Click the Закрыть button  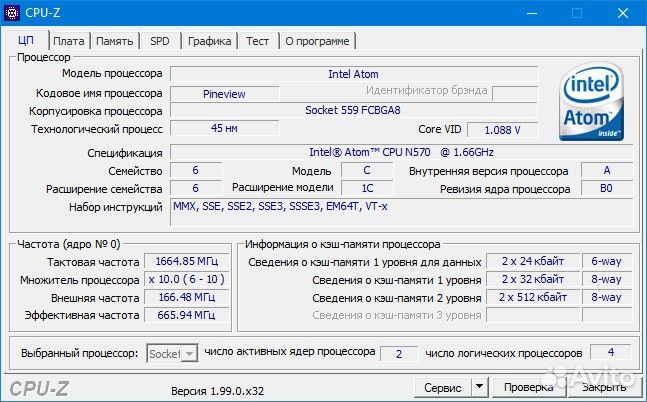[604, 387]
